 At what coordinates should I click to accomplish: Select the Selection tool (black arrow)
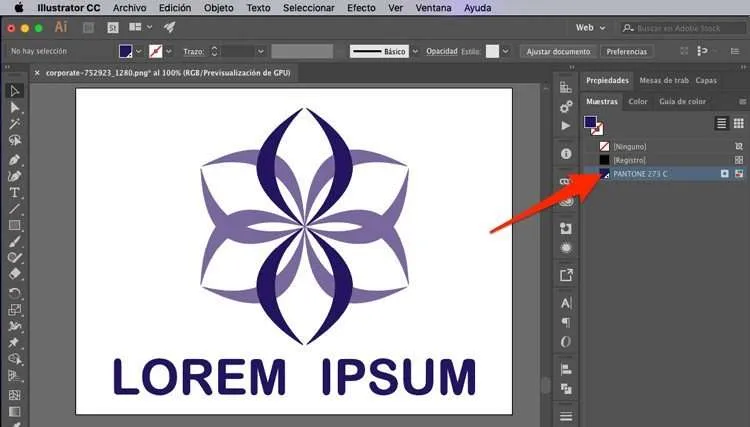coord(15,91)
